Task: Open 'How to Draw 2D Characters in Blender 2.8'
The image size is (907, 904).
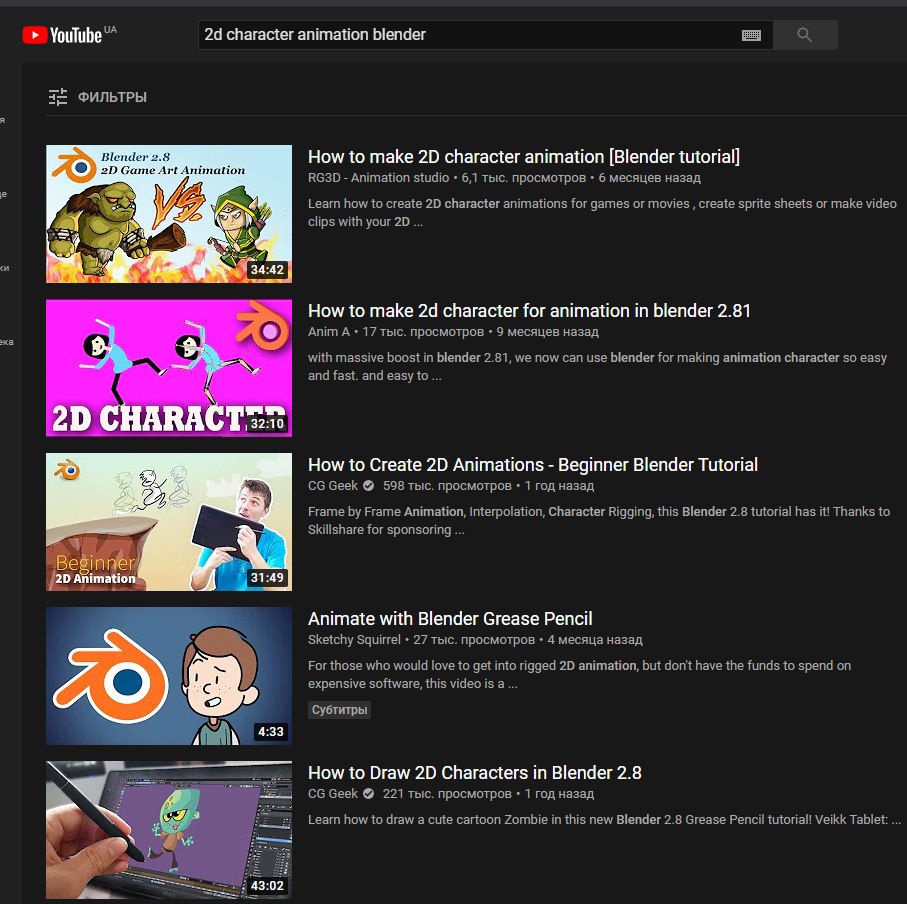Action: pos(474,773)
